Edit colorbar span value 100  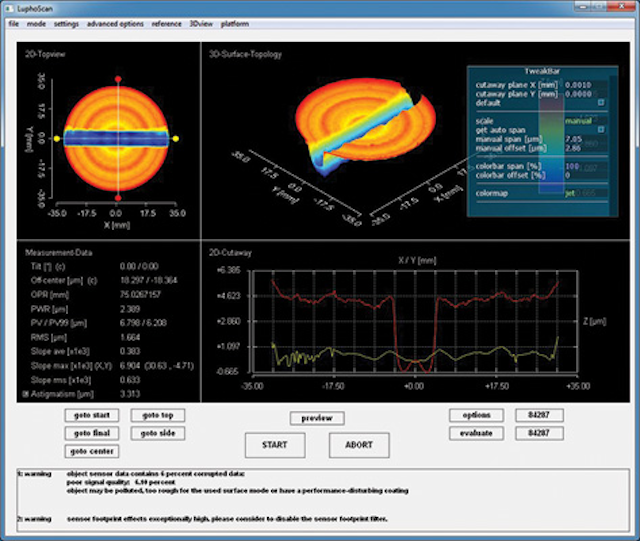pyautogui.click(x=572, y=166)
